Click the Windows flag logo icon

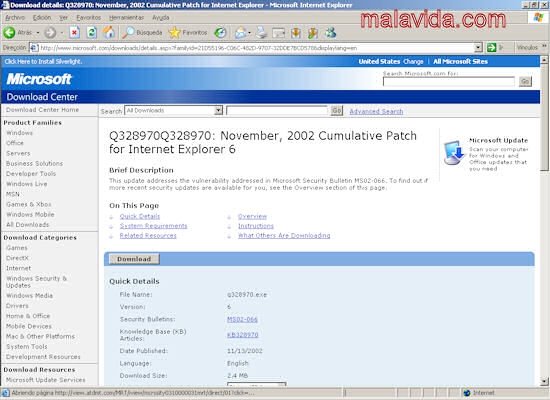538,18
